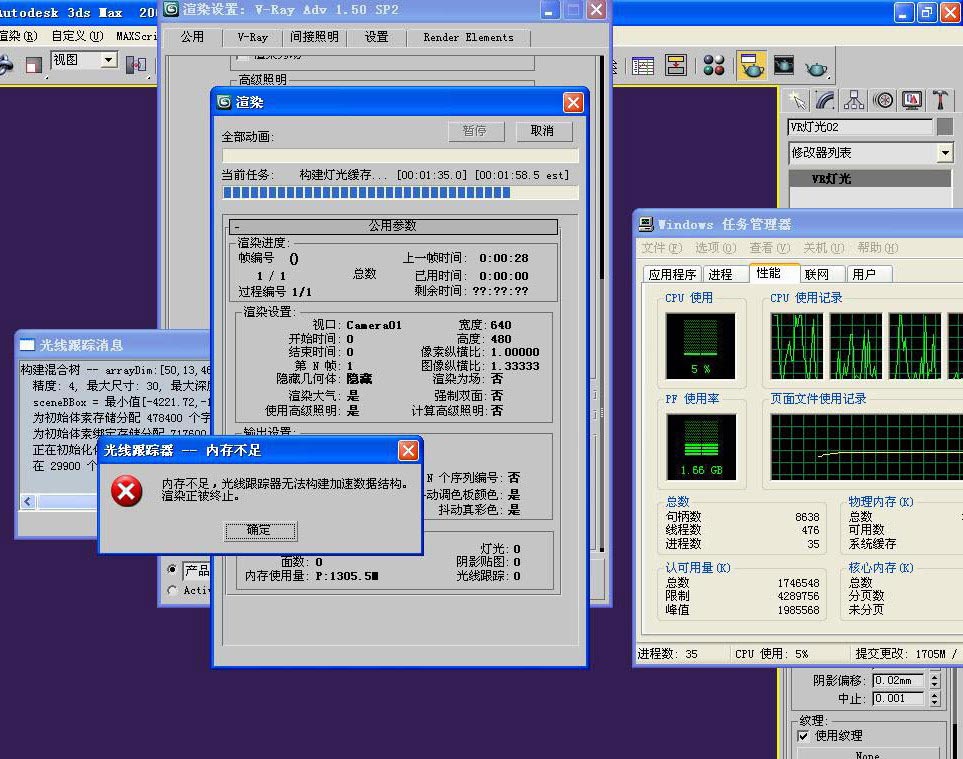This screenshot has width=963, height=759.
Task: Switch to the Display command panel
Action: (x=912, y=99)
